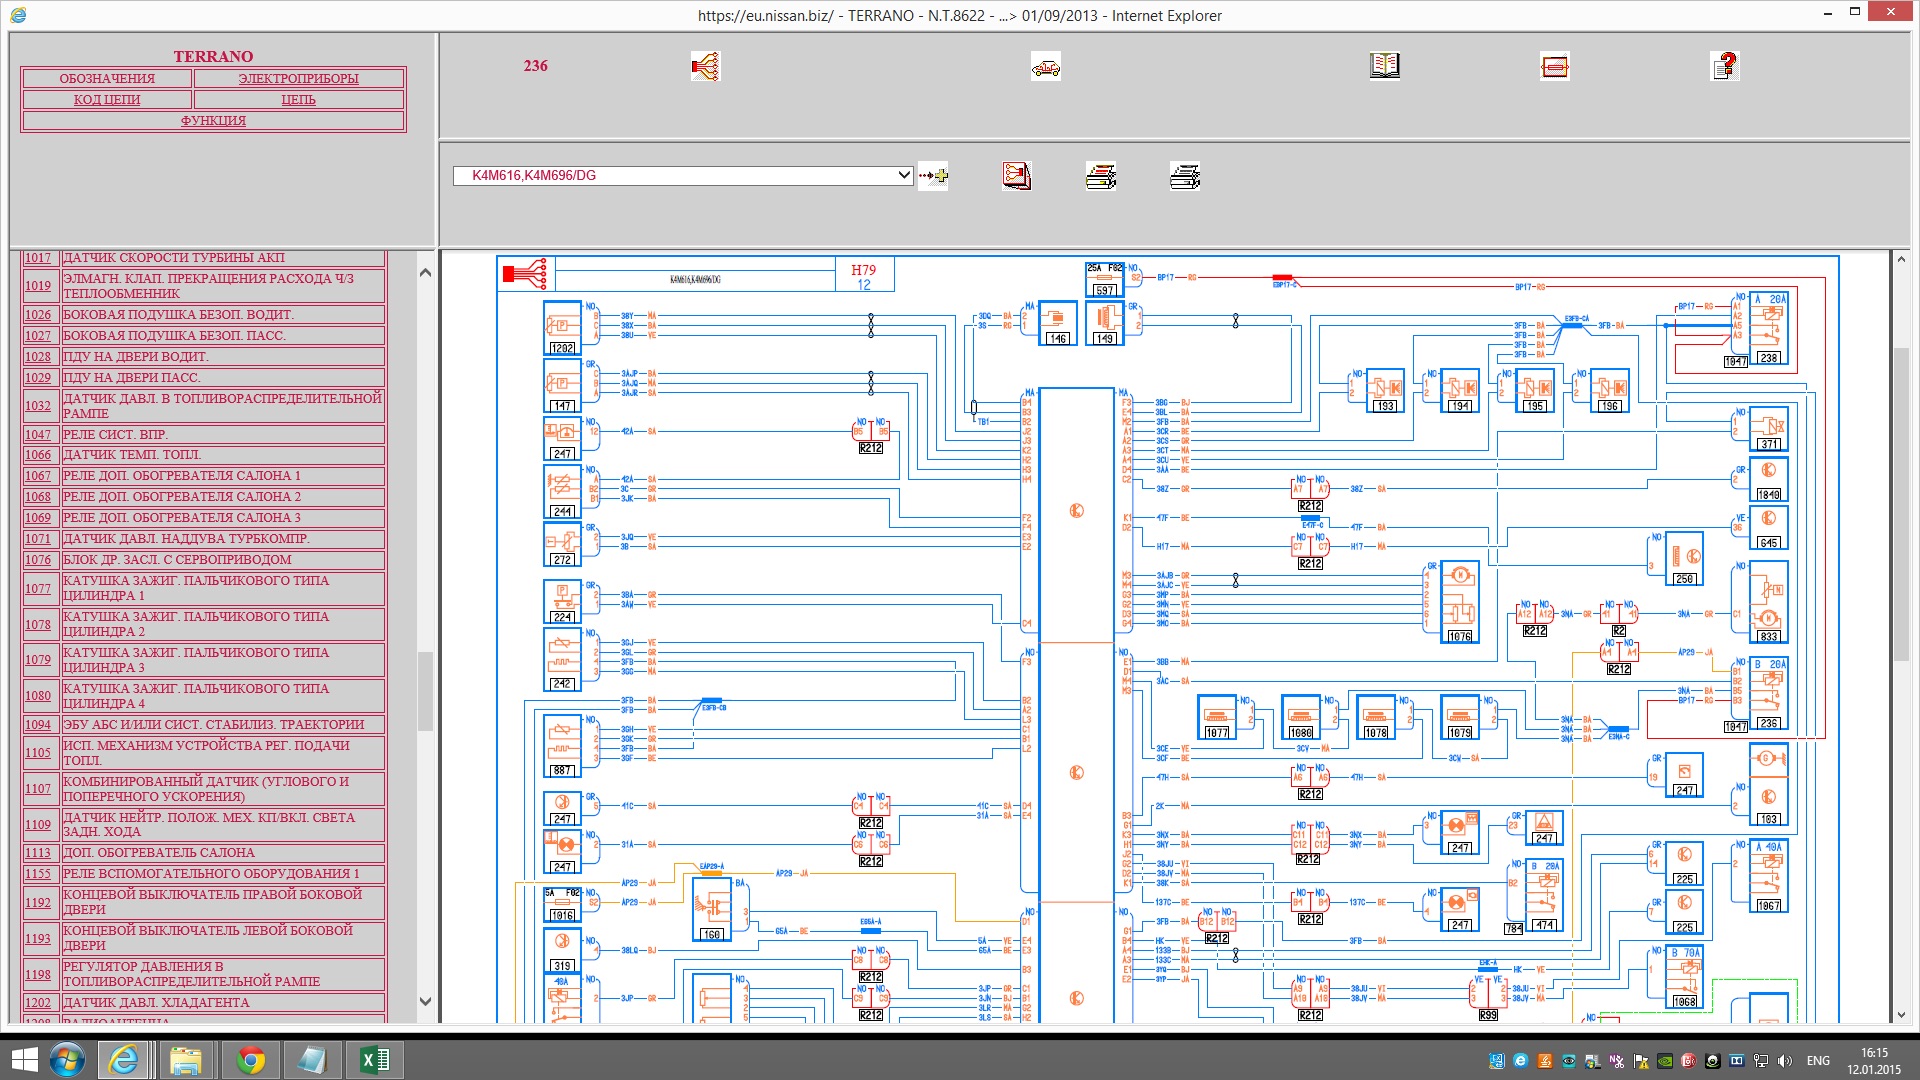This screenshot has width=1920, height=1080.
Task: Open component code 1076 link
Action: (38, 560)
